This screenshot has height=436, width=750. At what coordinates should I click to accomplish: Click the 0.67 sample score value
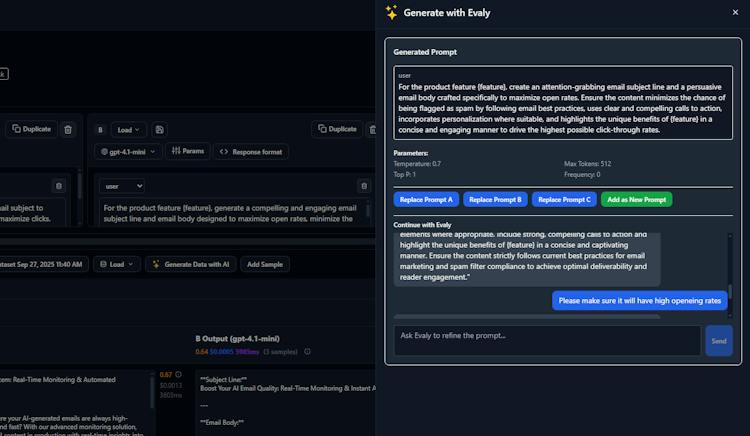165,375
